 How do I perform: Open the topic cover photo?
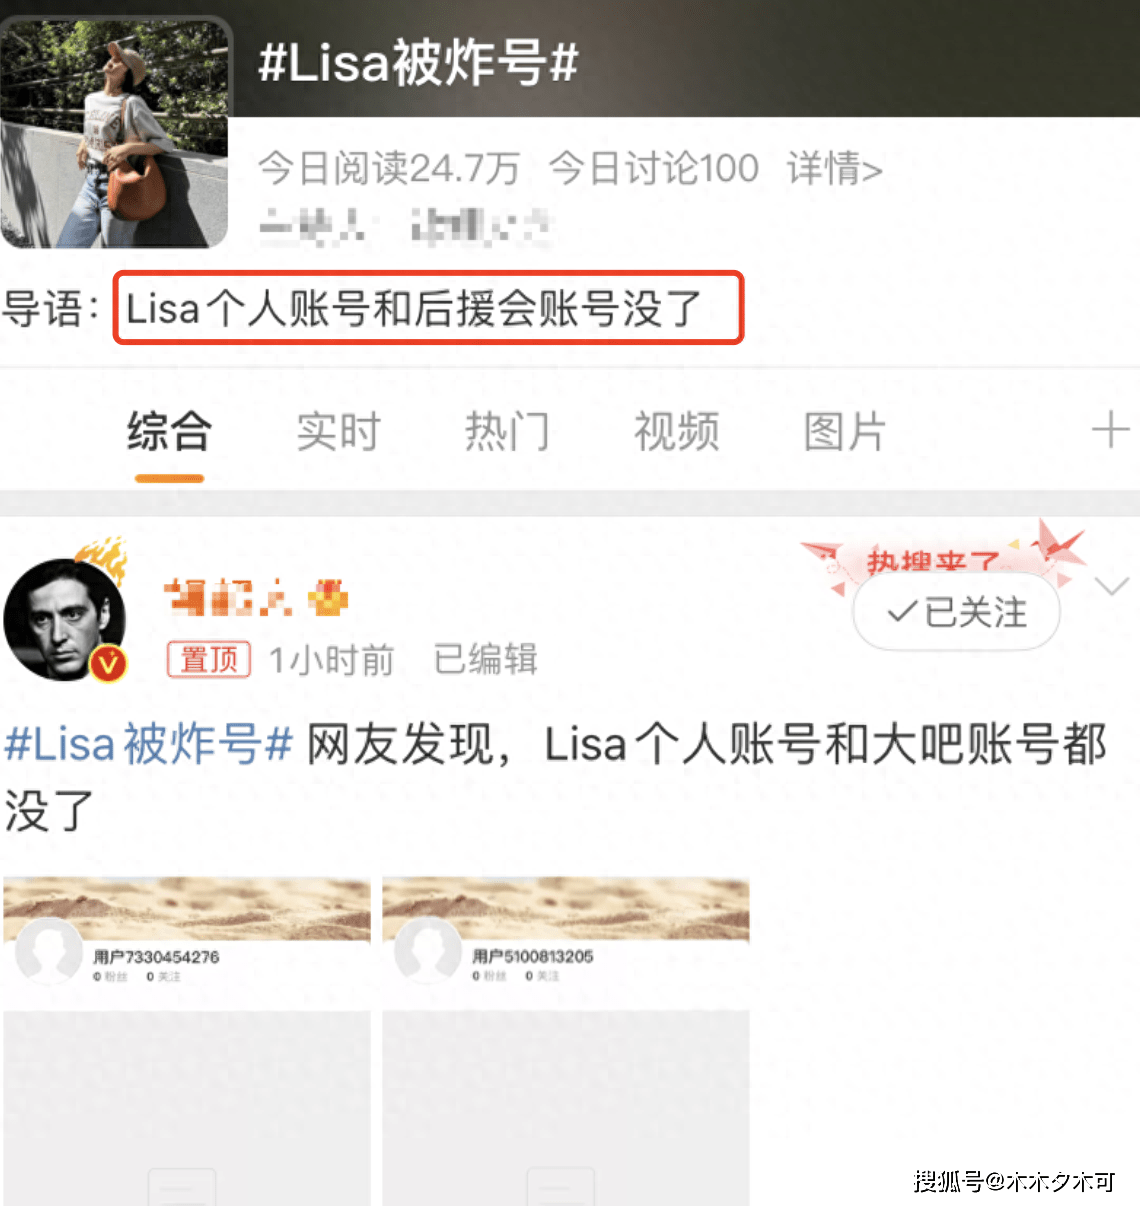click(115, 132)
